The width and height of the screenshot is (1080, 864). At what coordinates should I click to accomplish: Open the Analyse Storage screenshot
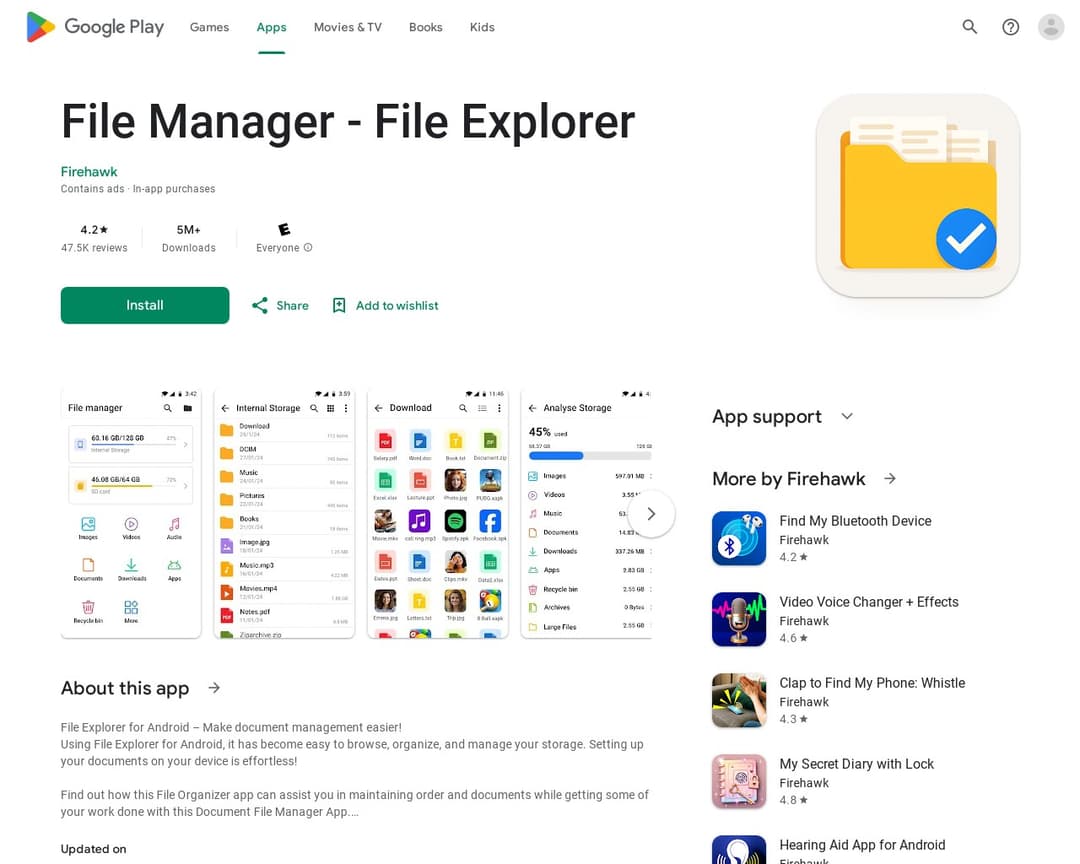pyautogui.click(x=586, y=514)
